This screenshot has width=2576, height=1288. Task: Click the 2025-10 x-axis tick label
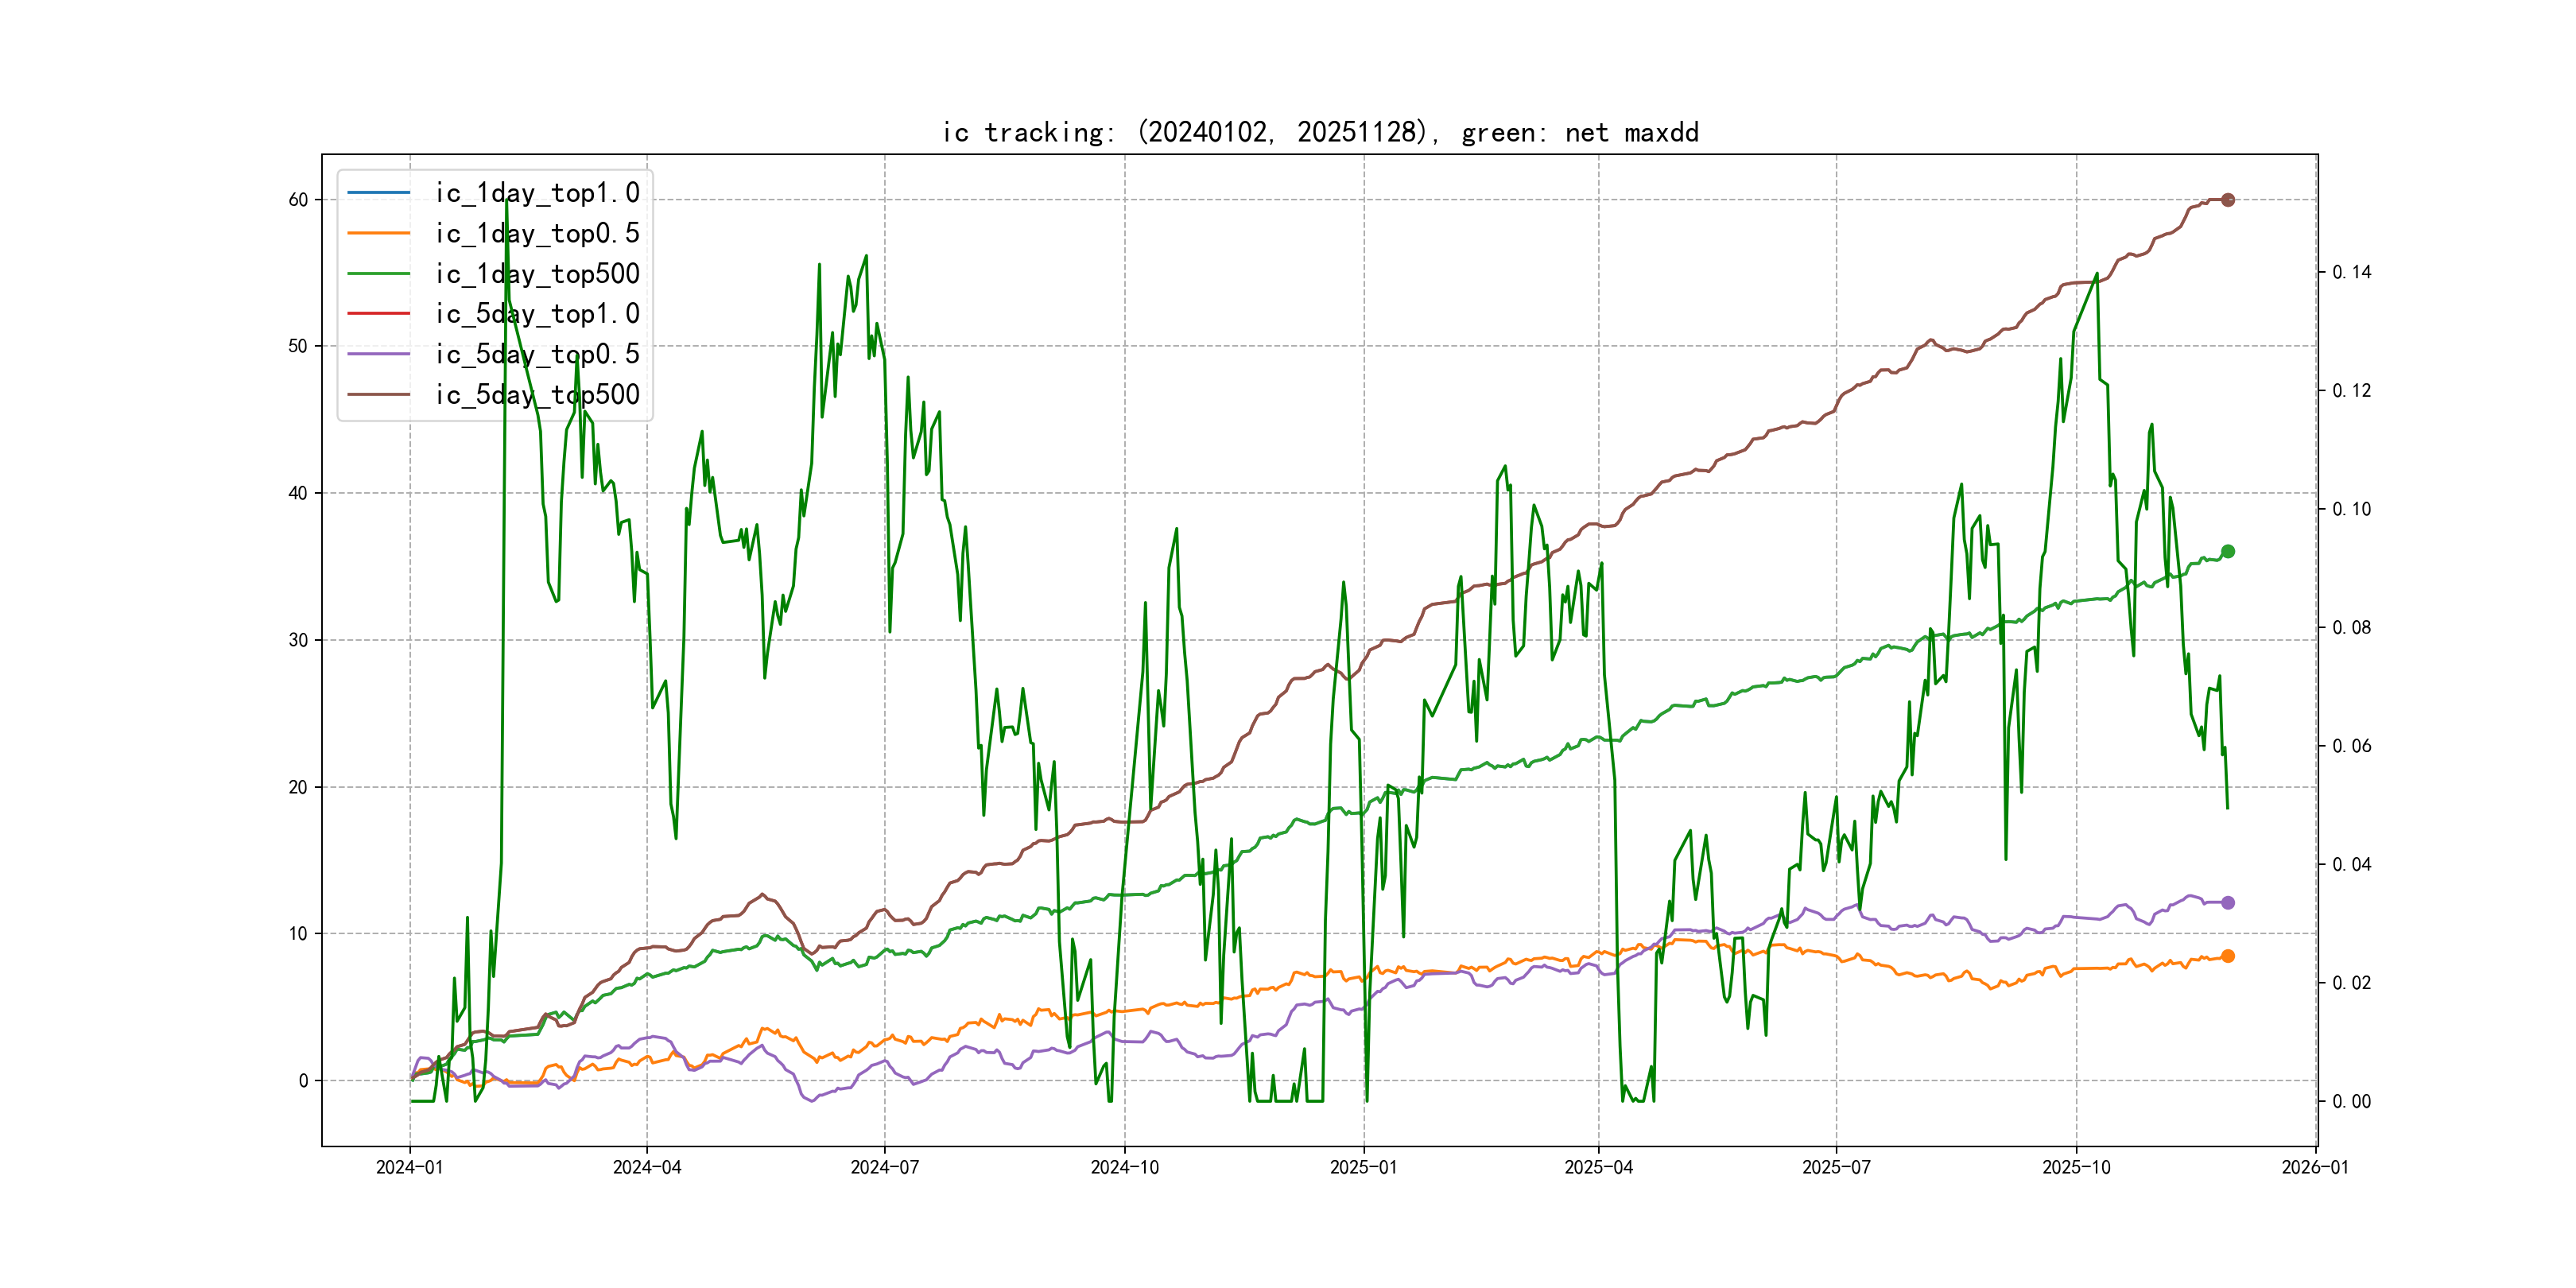2076,1167
